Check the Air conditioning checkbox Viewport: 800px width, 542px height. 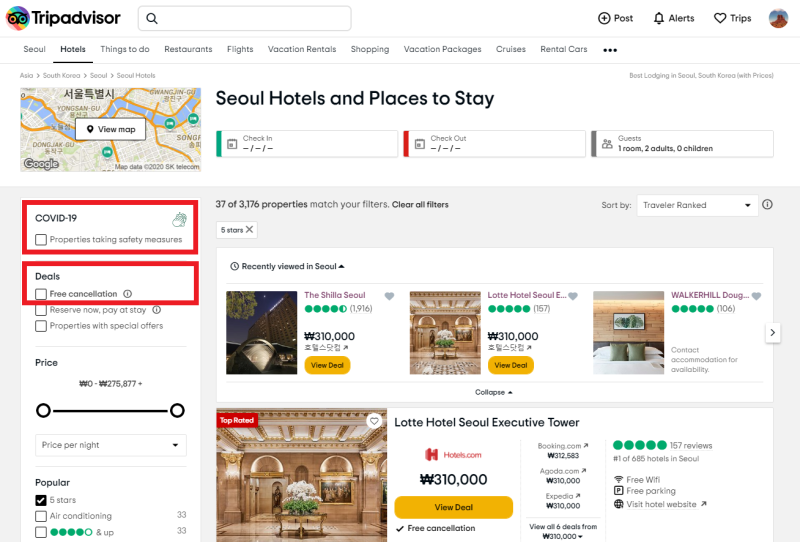pos(41,516)
